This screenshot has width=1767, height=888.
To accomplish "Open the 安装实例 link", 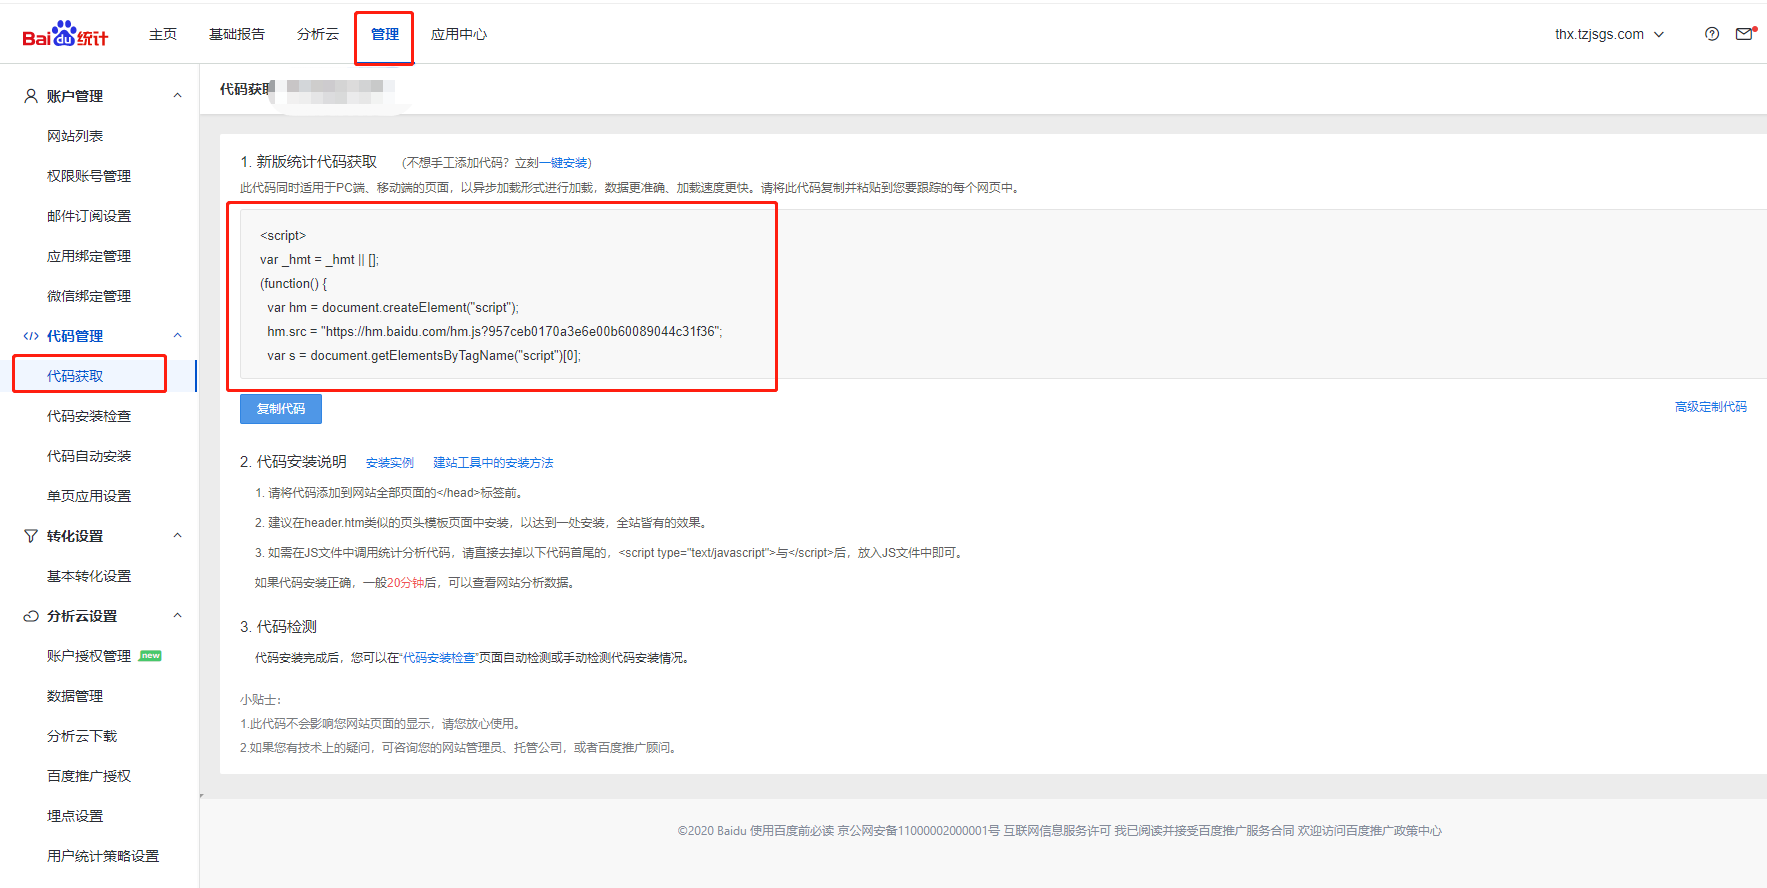I will pyautogui.click(x=390, y=463).
